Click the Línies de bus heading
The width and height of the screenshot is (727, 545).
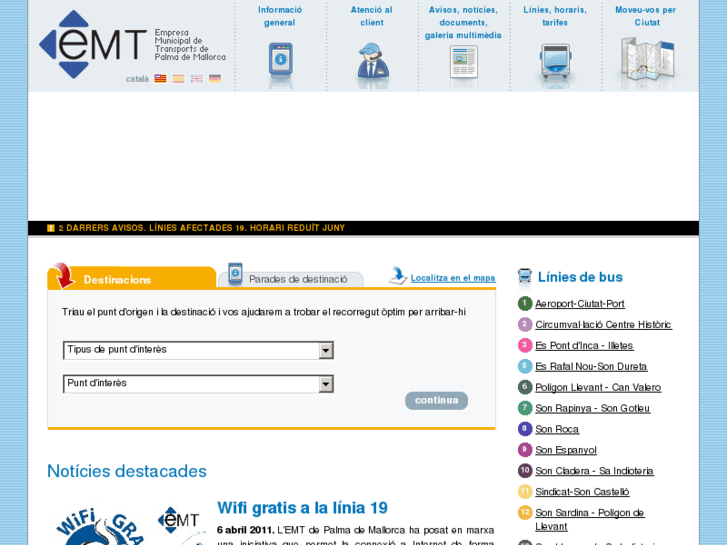tap(580, 277)
